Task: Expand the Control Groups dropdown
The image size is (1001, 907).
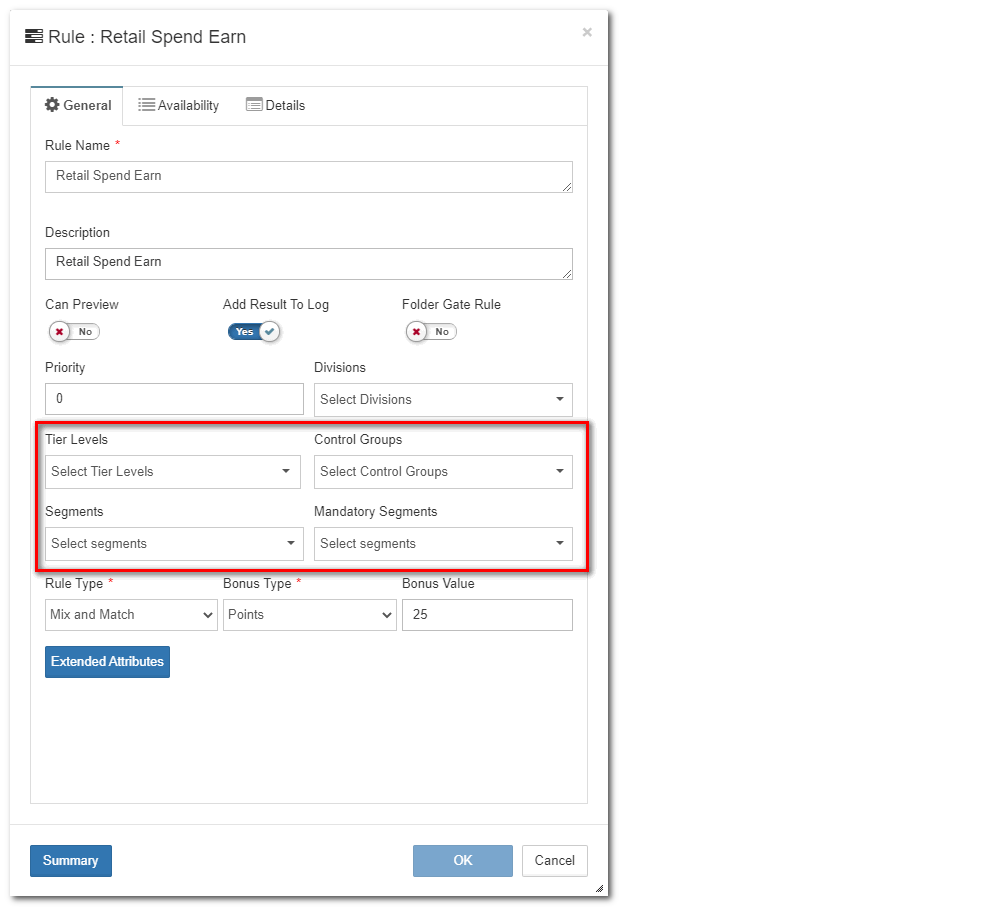Action: [443, 472]
